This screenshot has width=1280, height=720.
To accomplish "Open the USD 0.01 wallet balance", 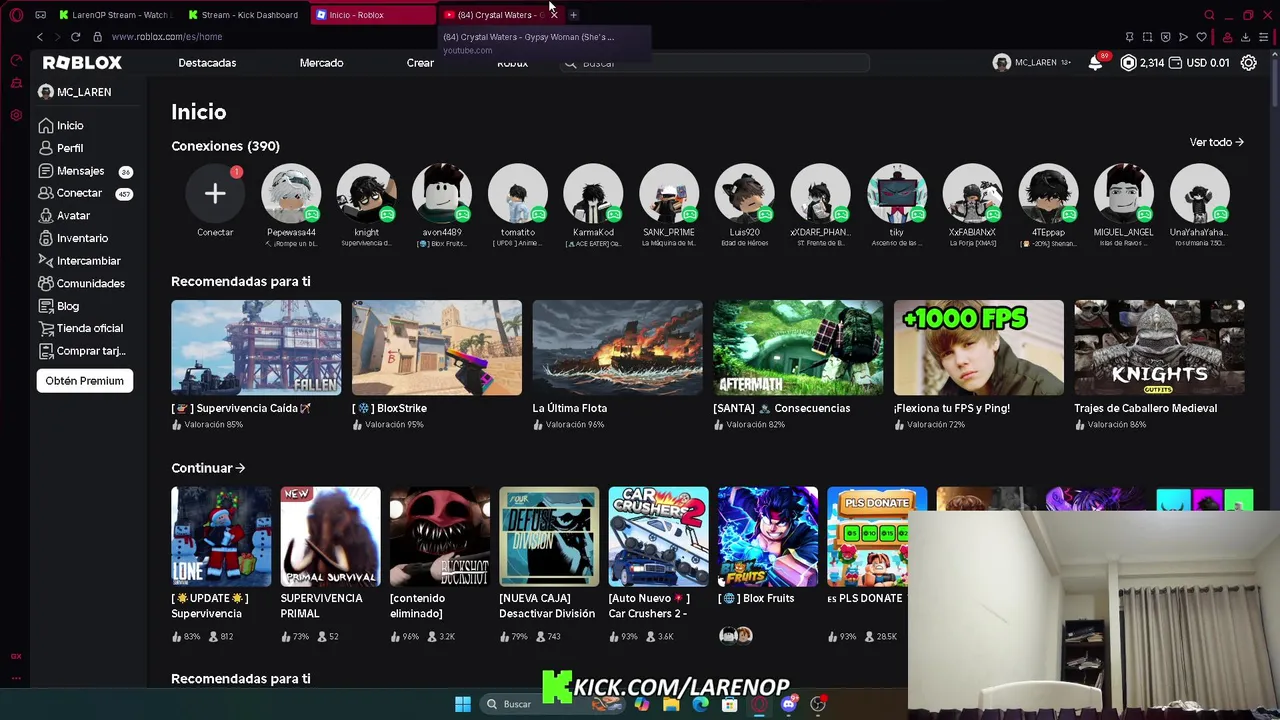I will pyautogui.click(x=1201, y=62).
